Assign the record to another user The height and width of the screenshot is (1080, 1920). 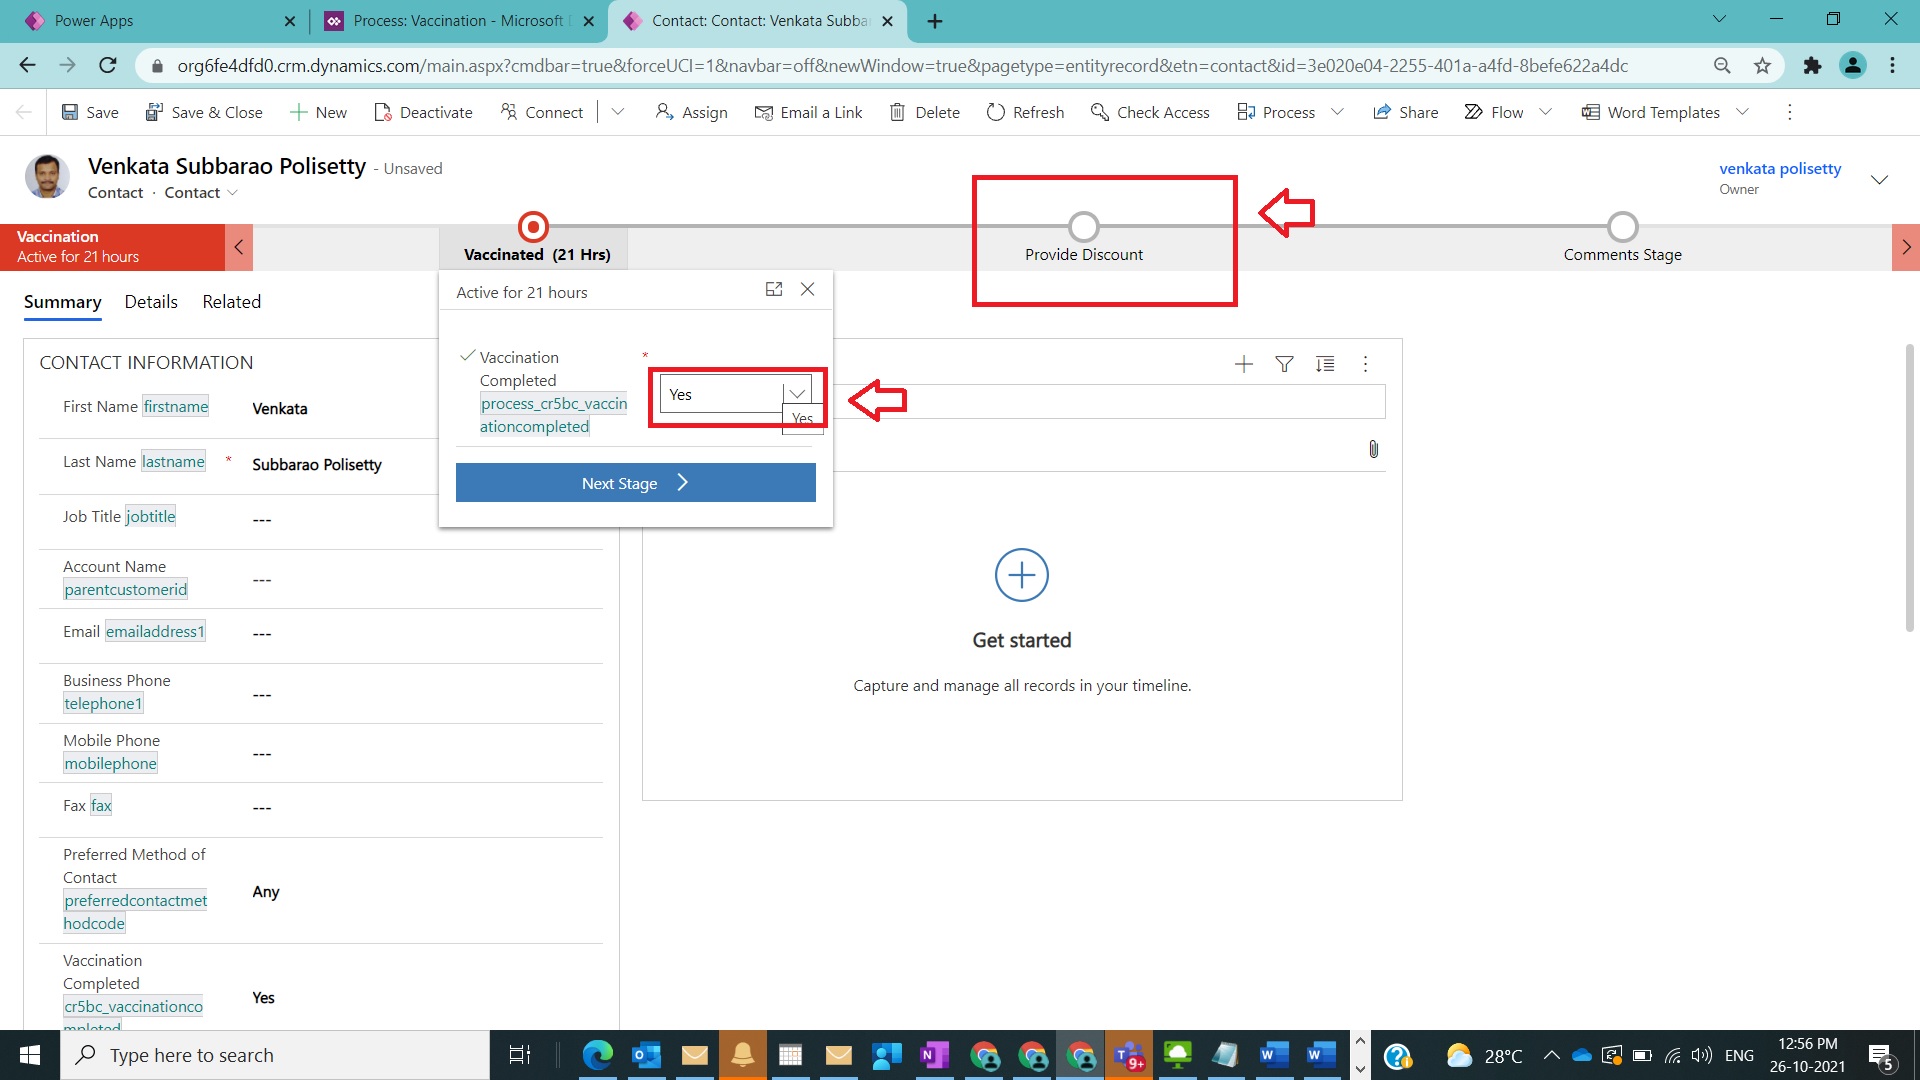point(691,112)
